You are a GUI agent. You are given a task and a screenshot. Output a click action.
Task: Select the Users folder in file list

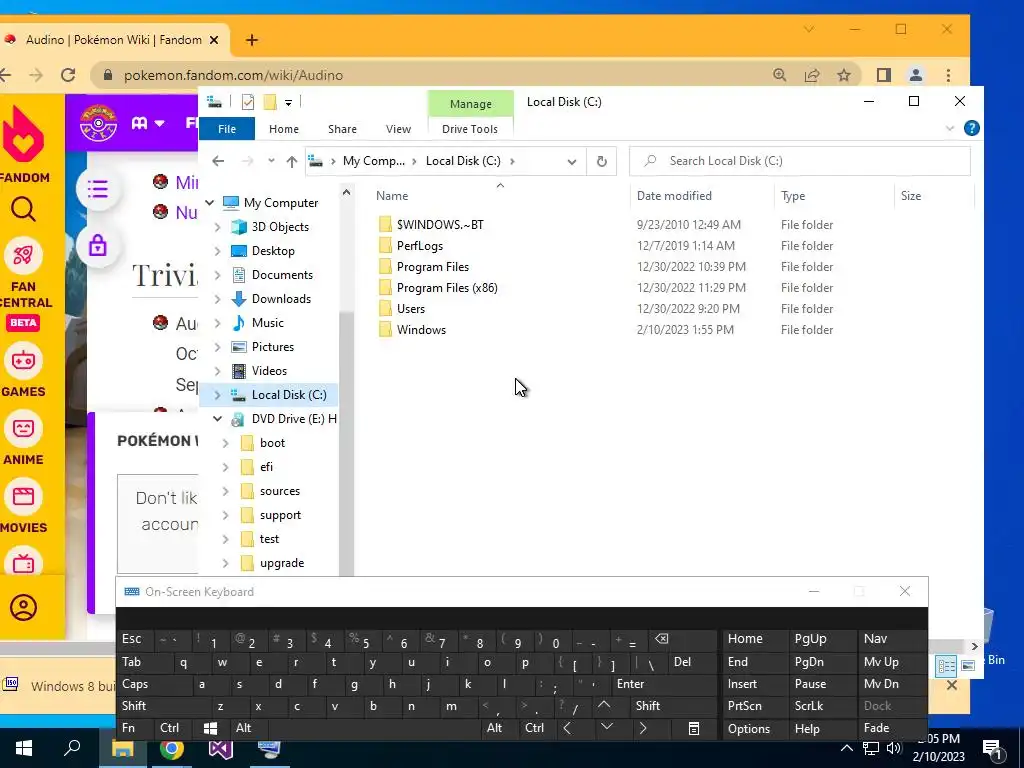[x=410, y=308]
